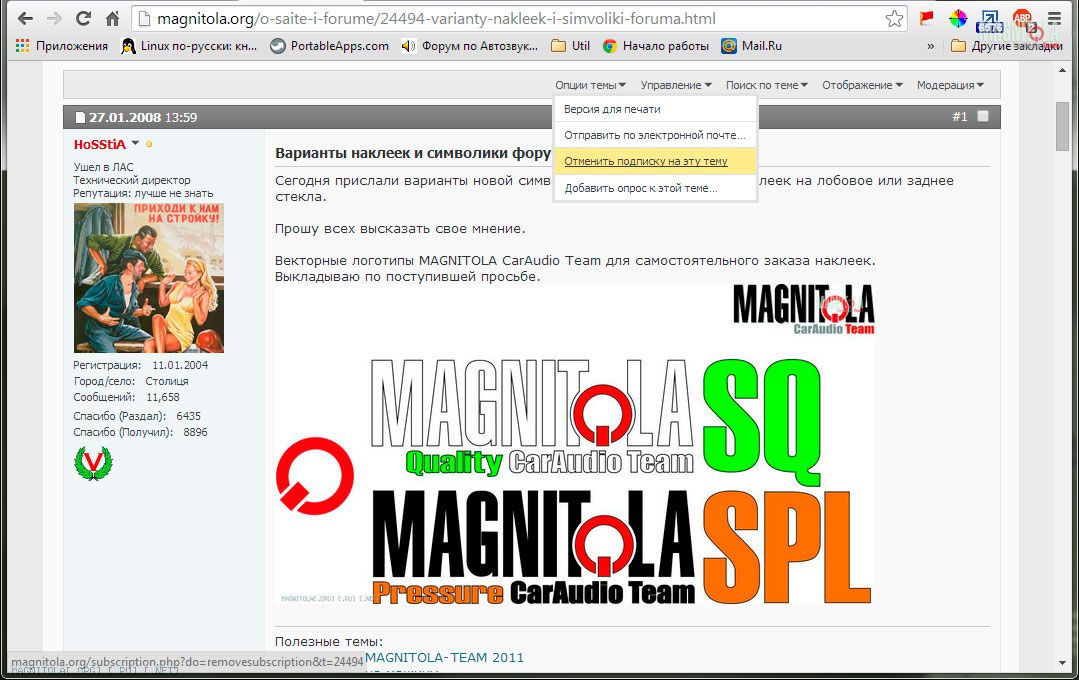Click the online status dot next to HoSStiA
This screenshot has height=680, width=1079.
click(149, 145)
